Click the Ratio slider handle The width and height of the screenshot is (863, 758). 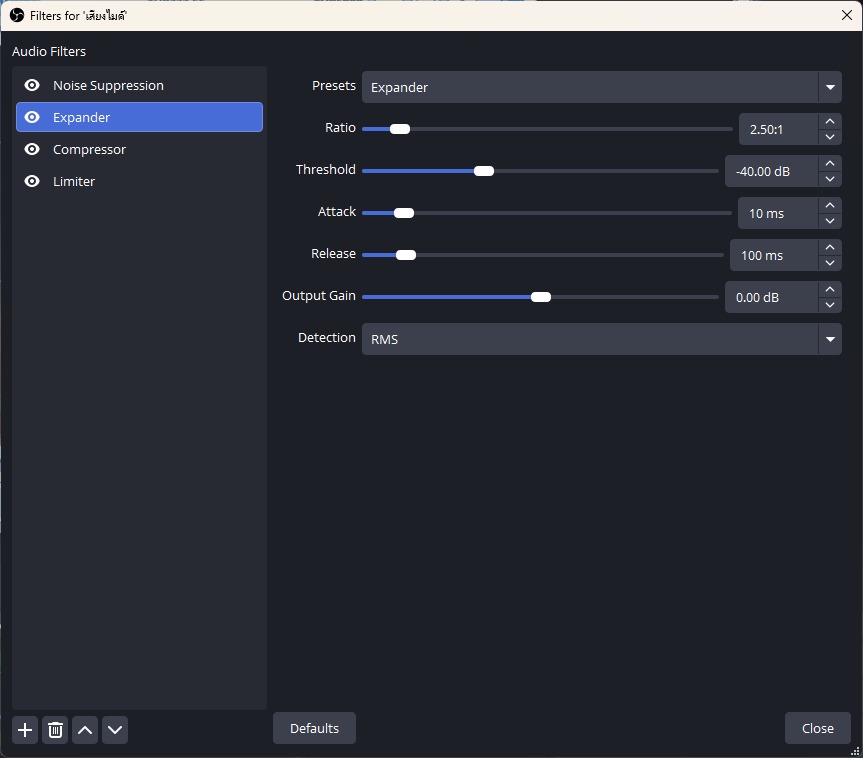(x=400, y=129)
